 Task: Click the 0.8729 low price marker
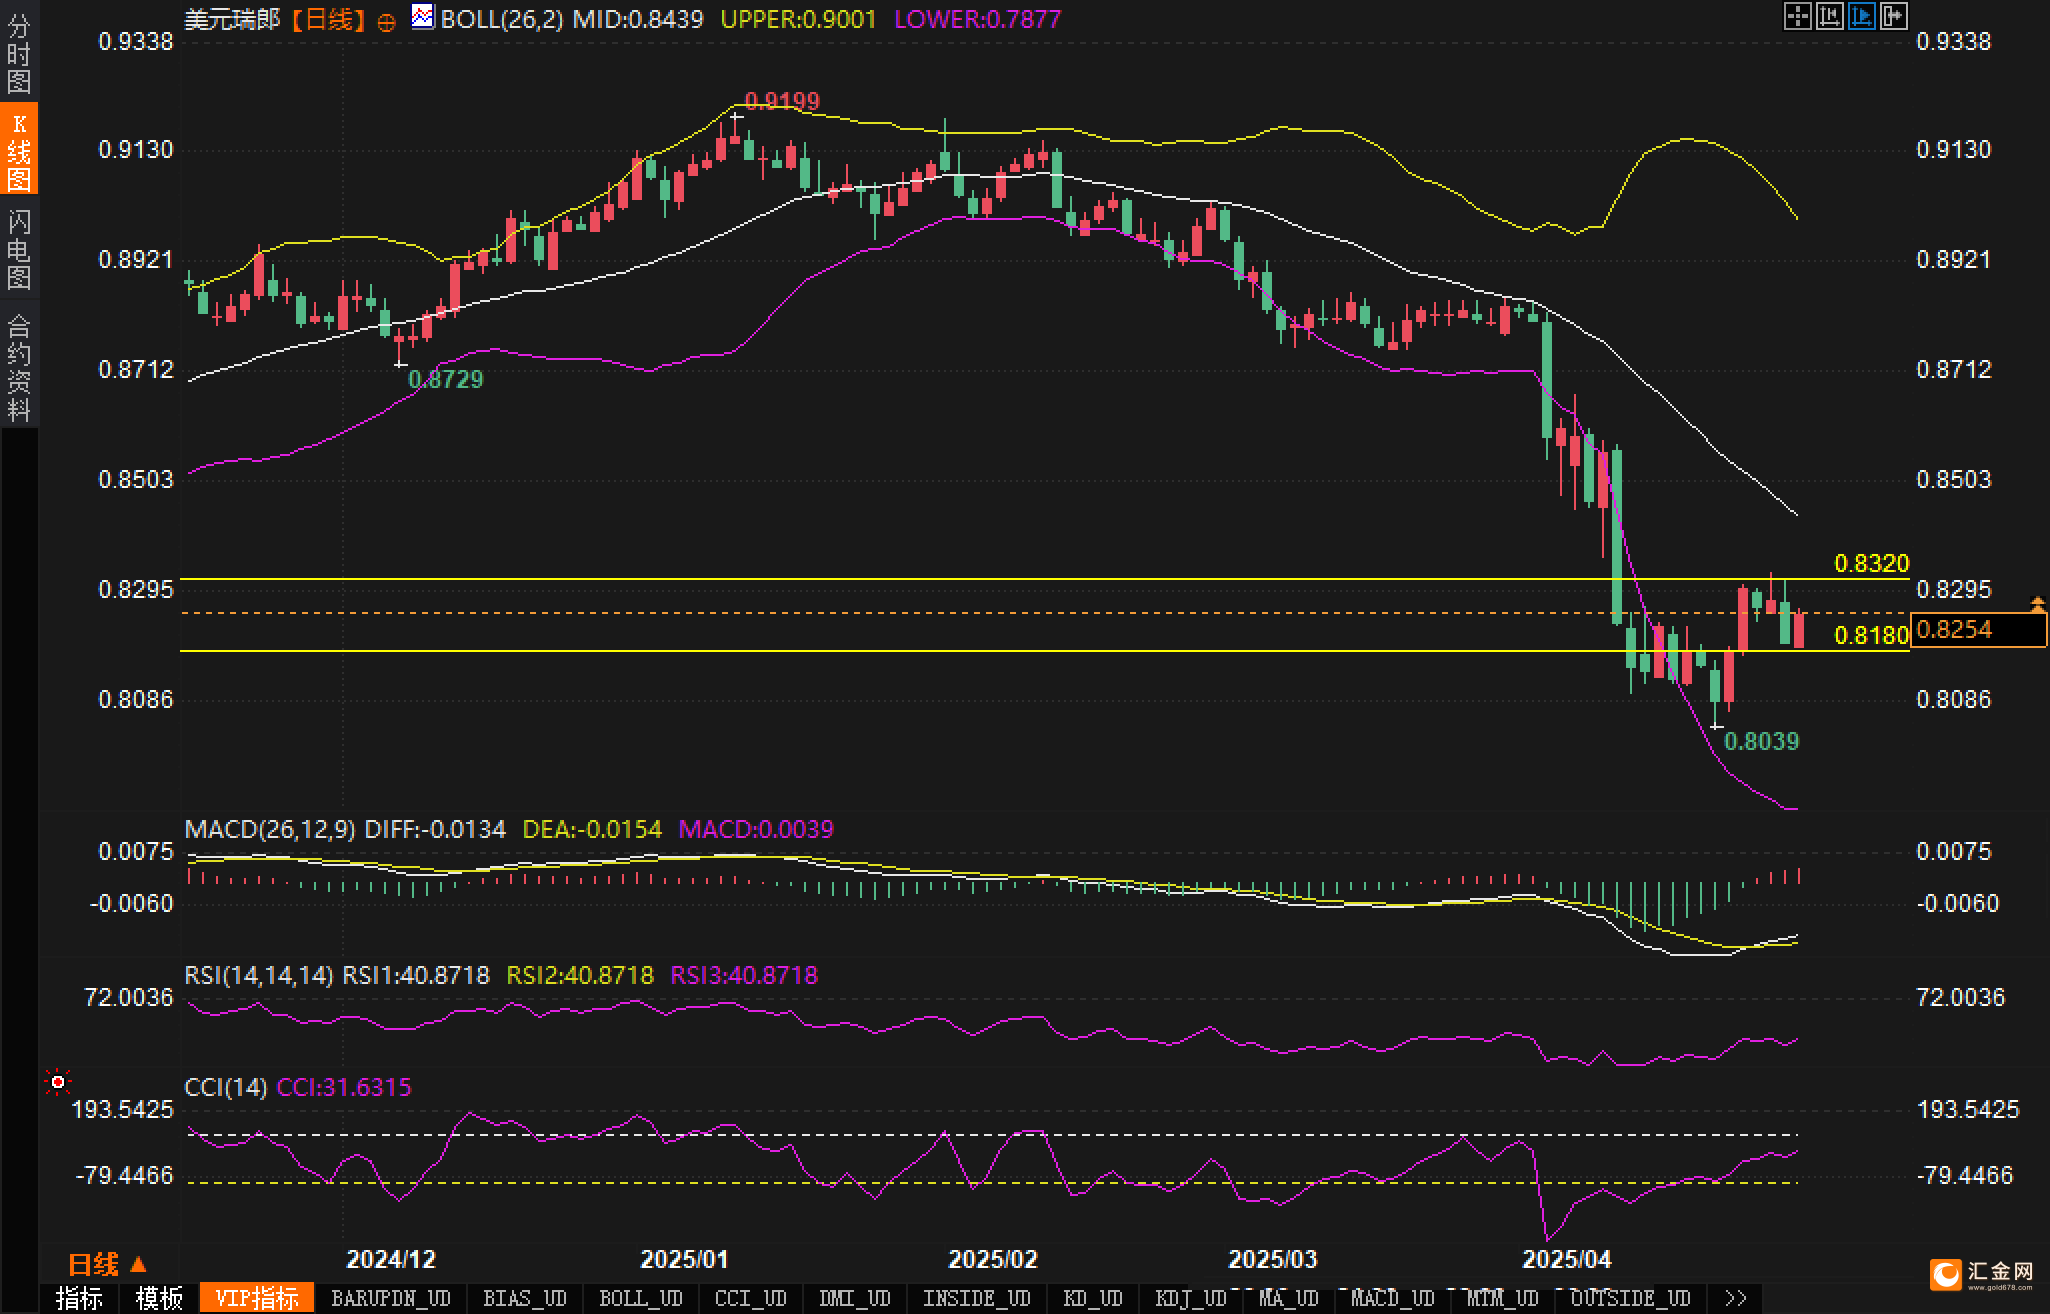coord(446,379)
